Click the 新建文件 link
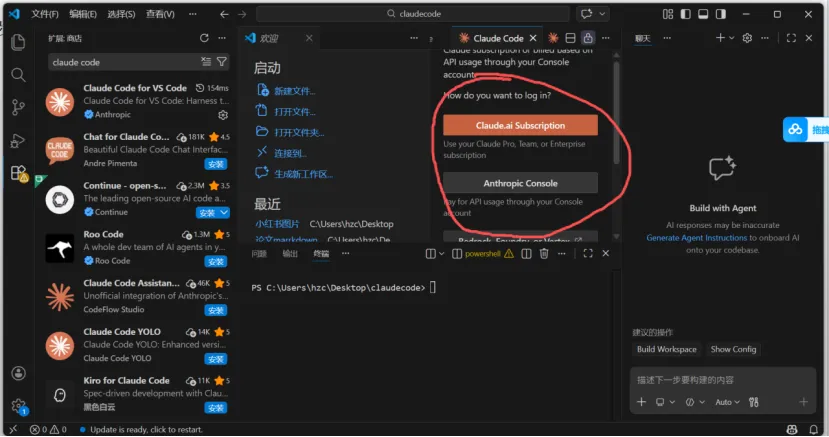829x437 pixels. [x=294, y=91]
